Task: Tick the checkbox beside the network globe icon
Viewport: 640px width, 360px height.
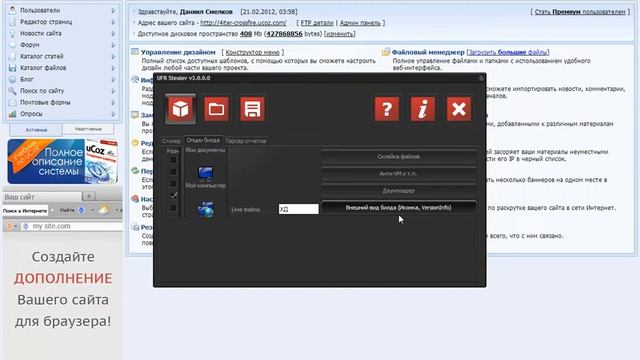Action: (x=173, y=208)
